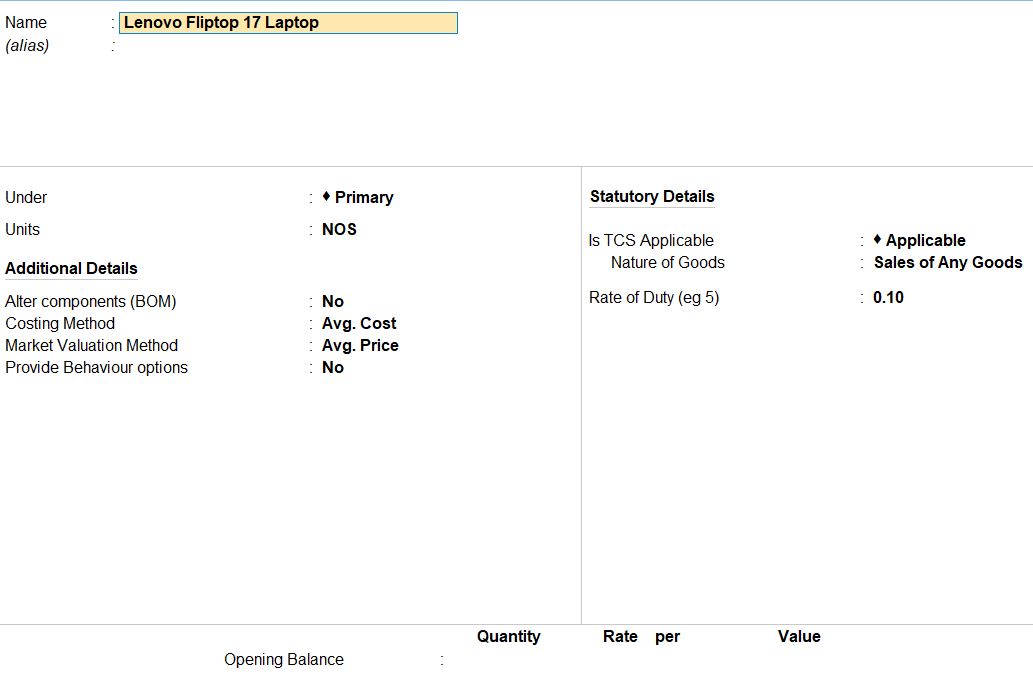
Task: Click the alias label
Action: (x=27, y=45)
